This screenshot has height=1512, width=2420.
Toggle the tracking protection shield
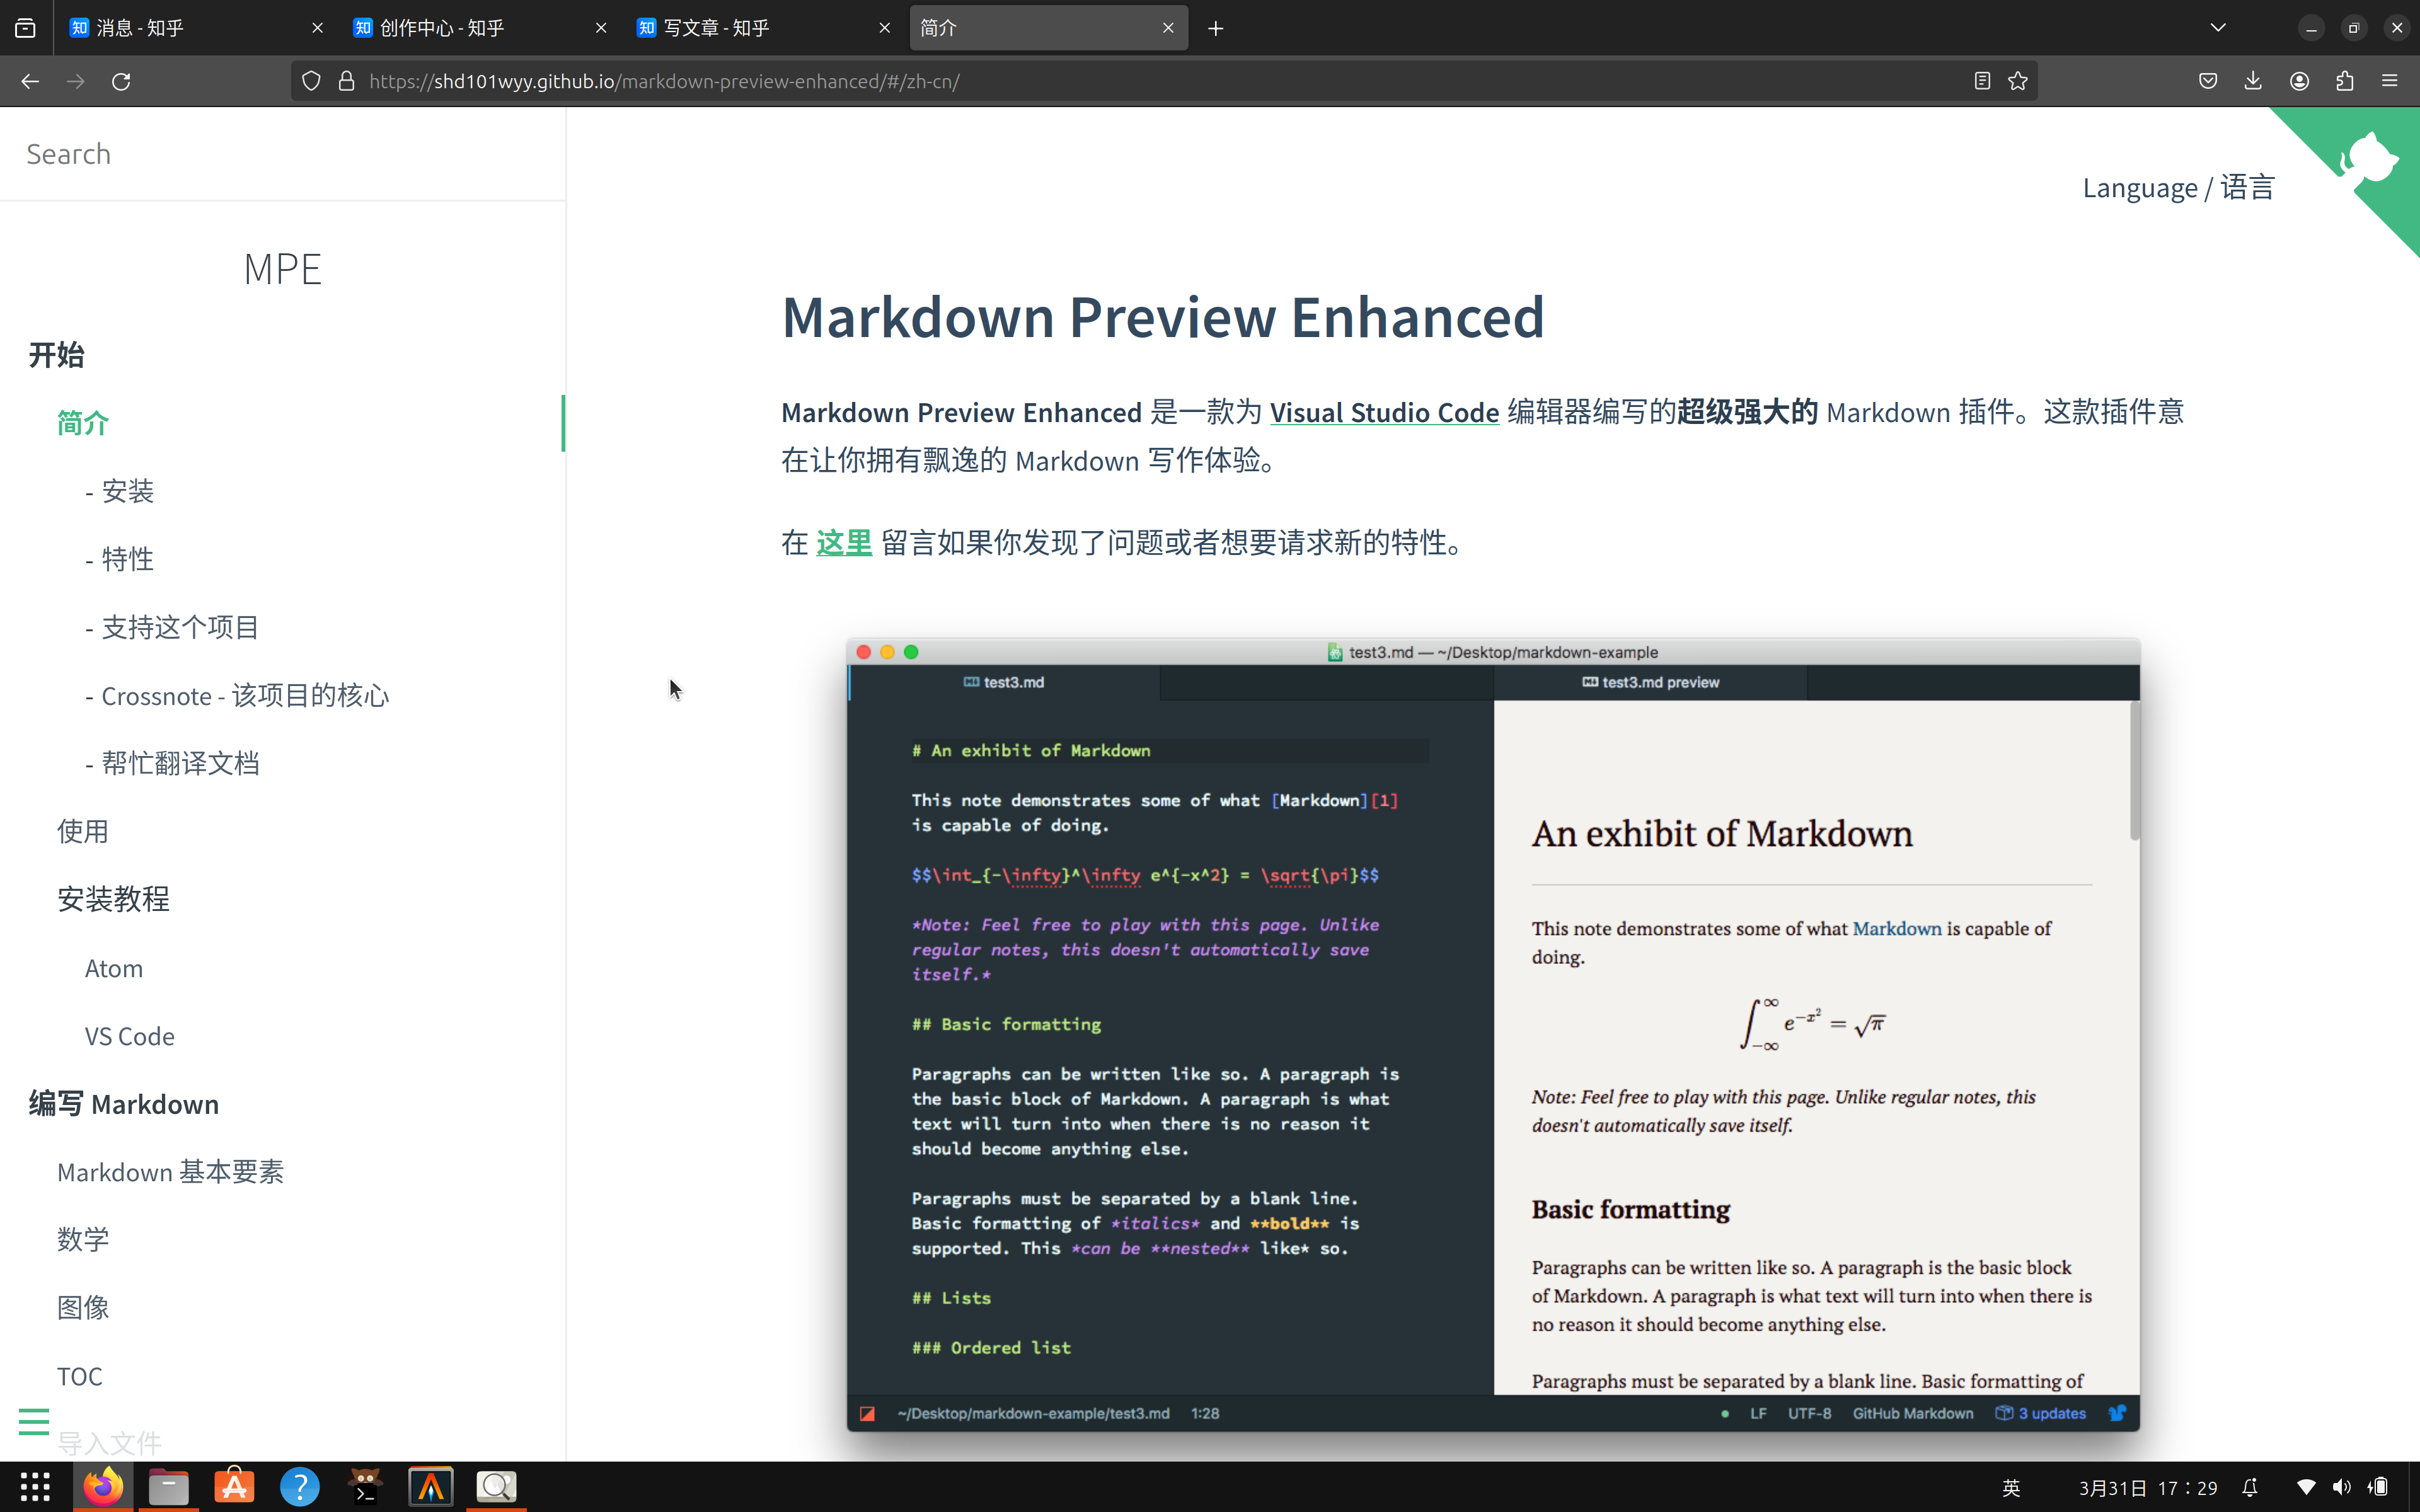point(311,81)
